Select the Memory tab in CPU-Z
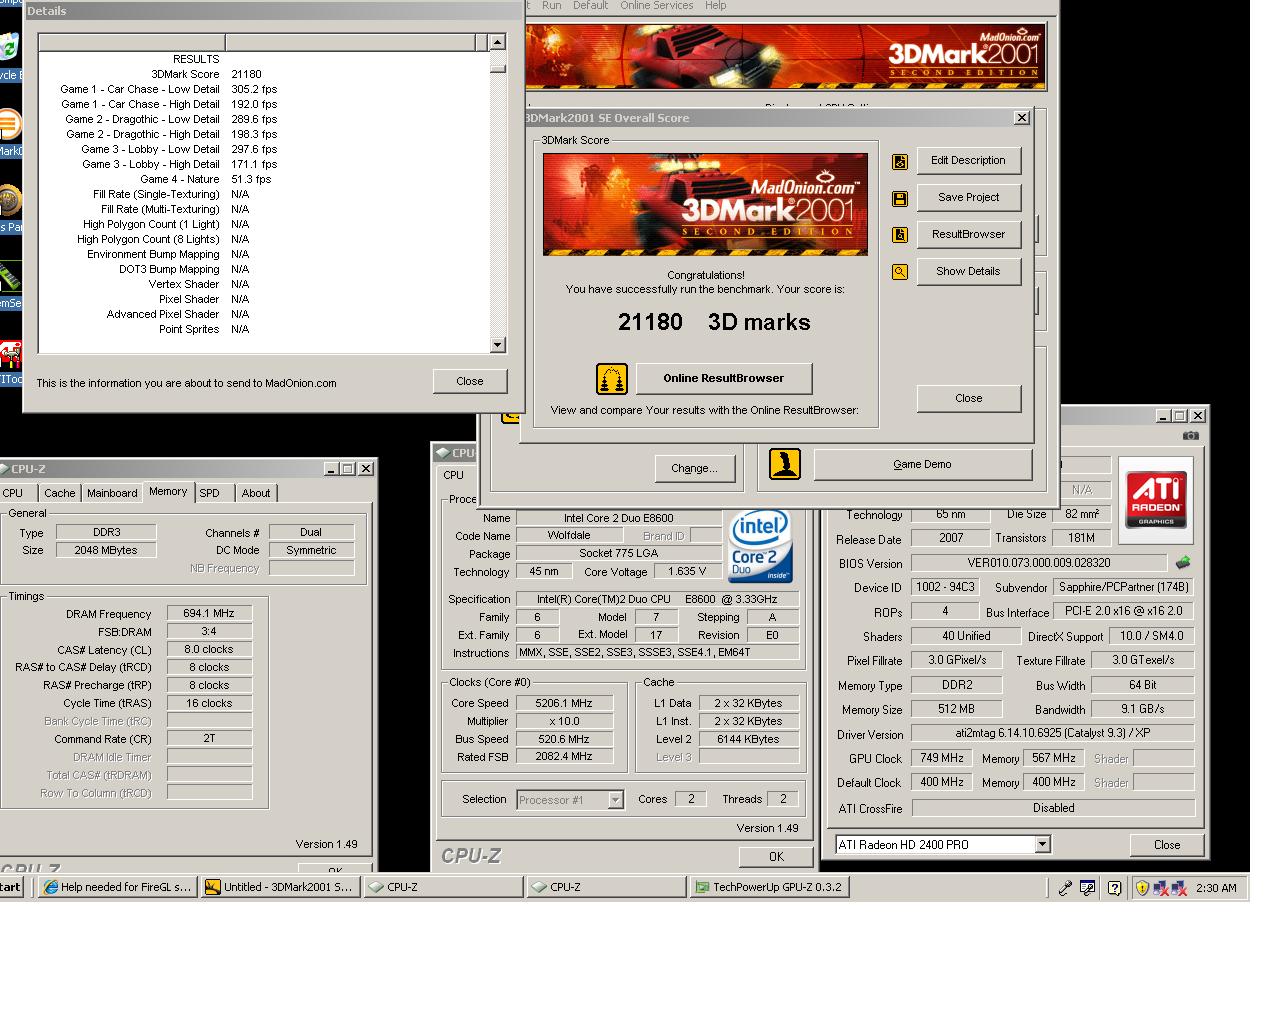The image size is (1280, 1024). coord(168,491)
